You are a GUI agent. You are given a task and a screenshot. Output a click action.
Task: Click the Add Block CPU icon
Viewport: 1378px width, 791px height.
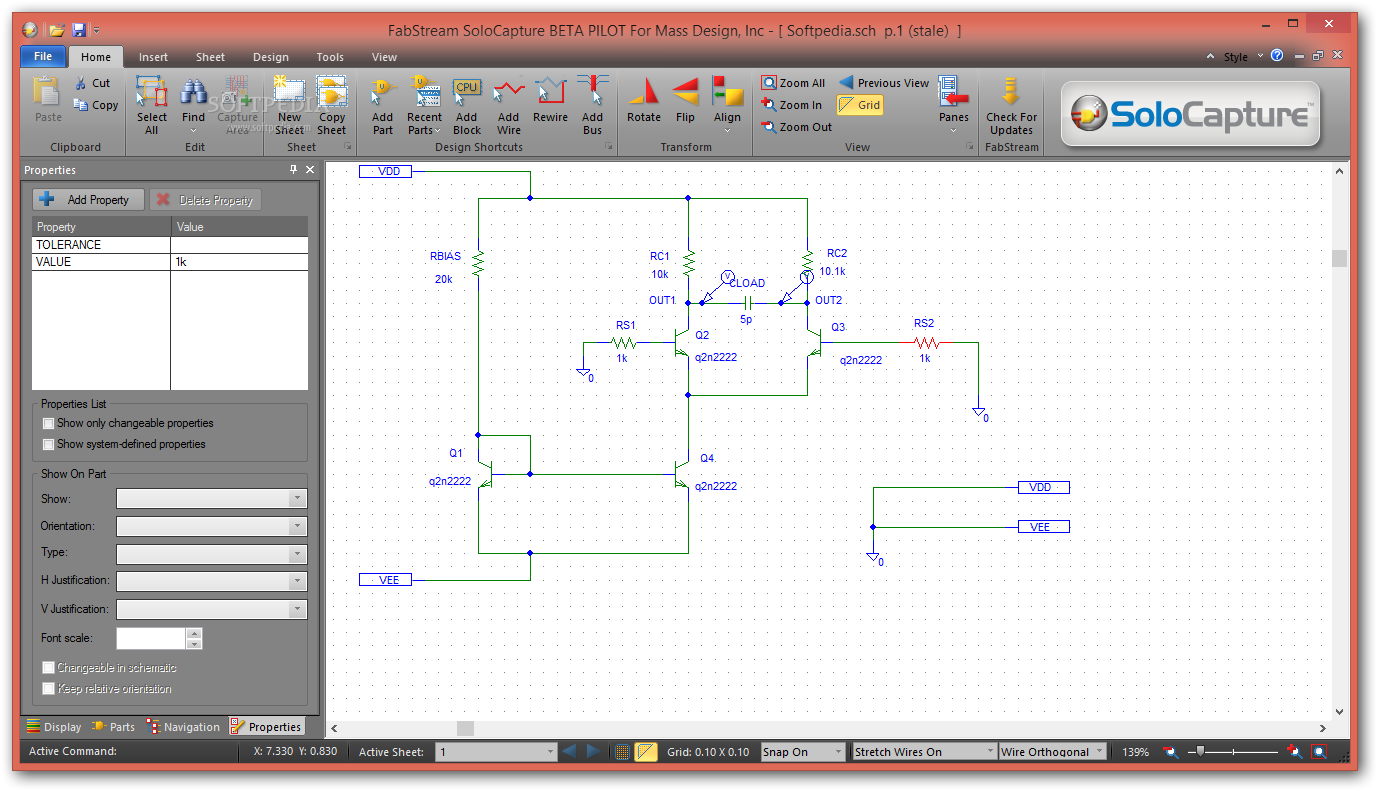(x=467, y=92)
